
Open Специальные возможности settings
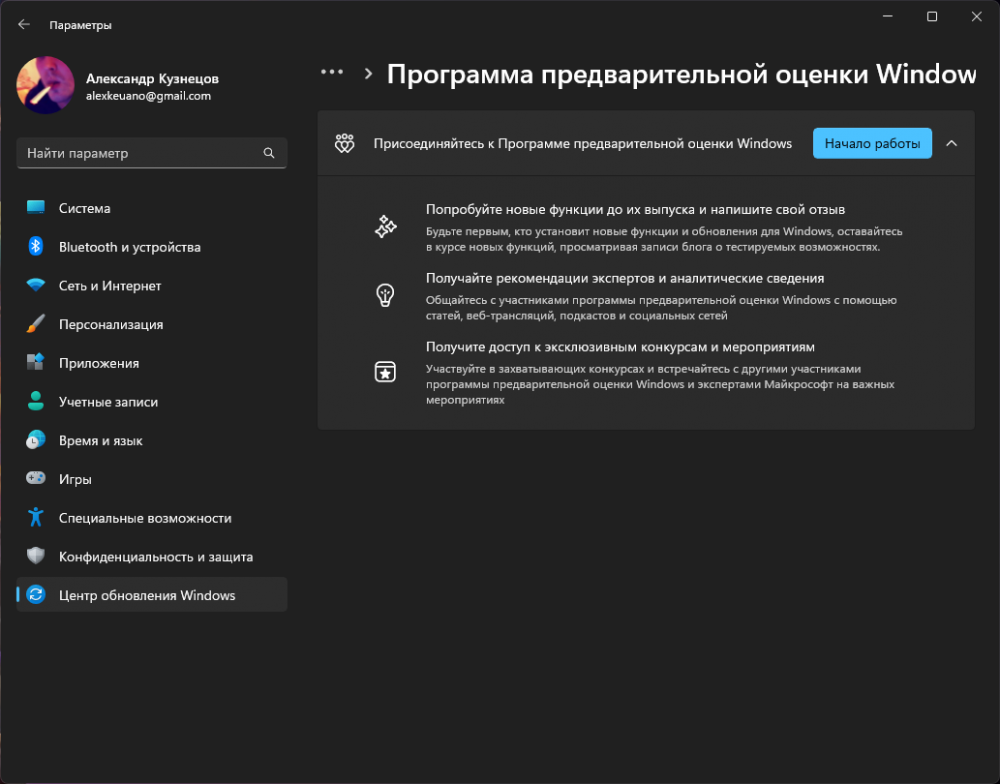[152, 518]
